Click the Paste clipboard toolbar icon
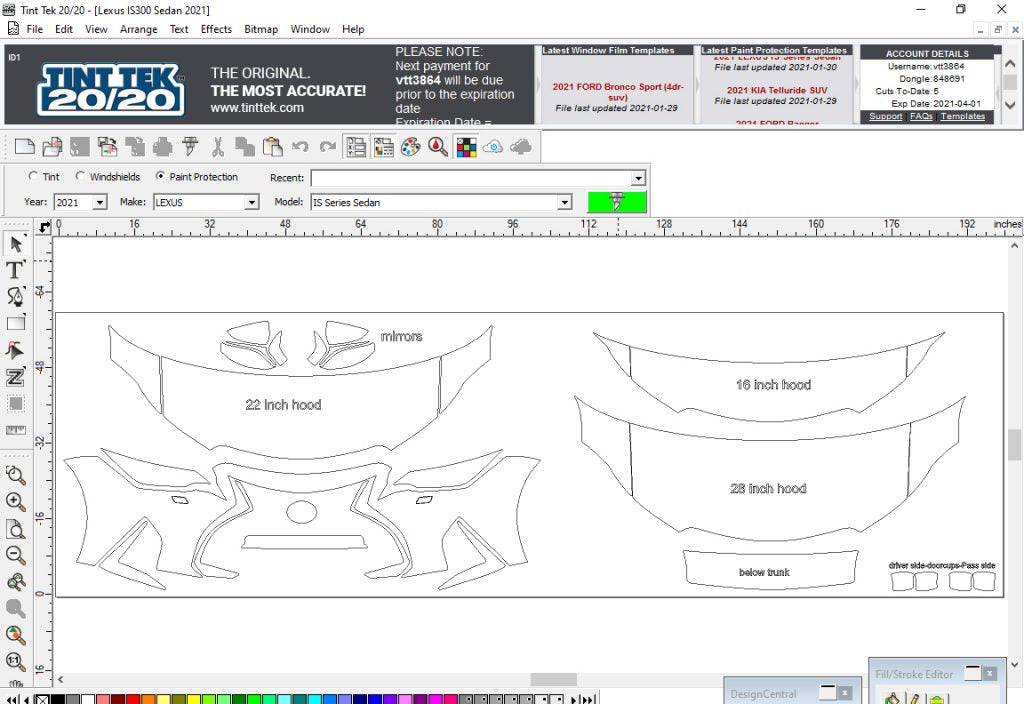Viewport: 1024px width, 704px height. [272, 147]
